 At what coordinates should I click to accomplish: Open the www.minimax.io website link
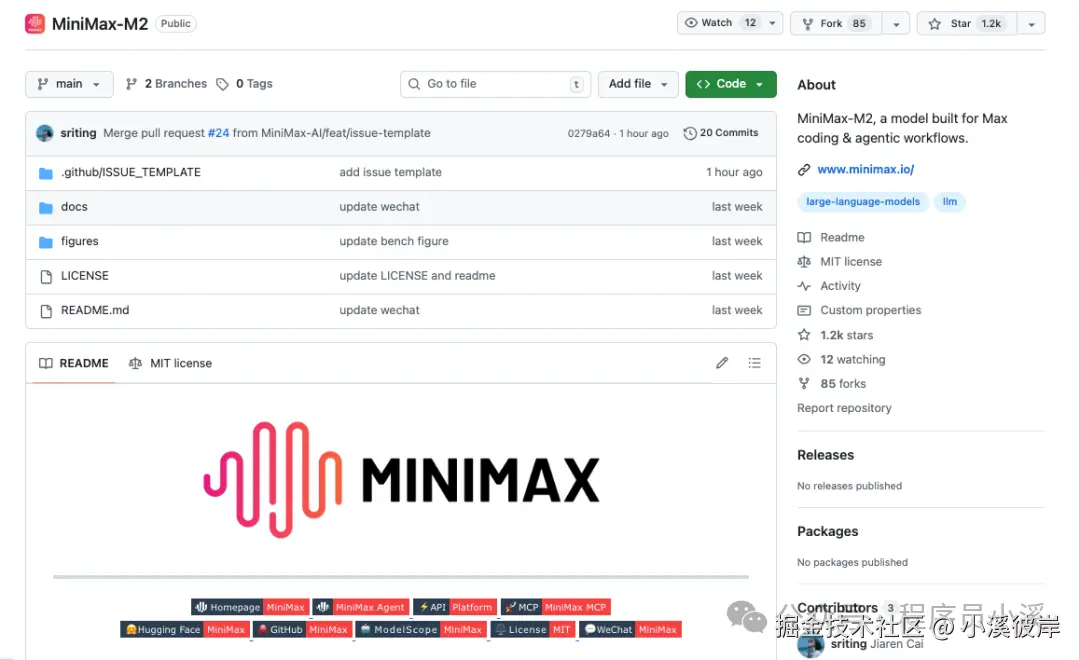click(866, 169)
